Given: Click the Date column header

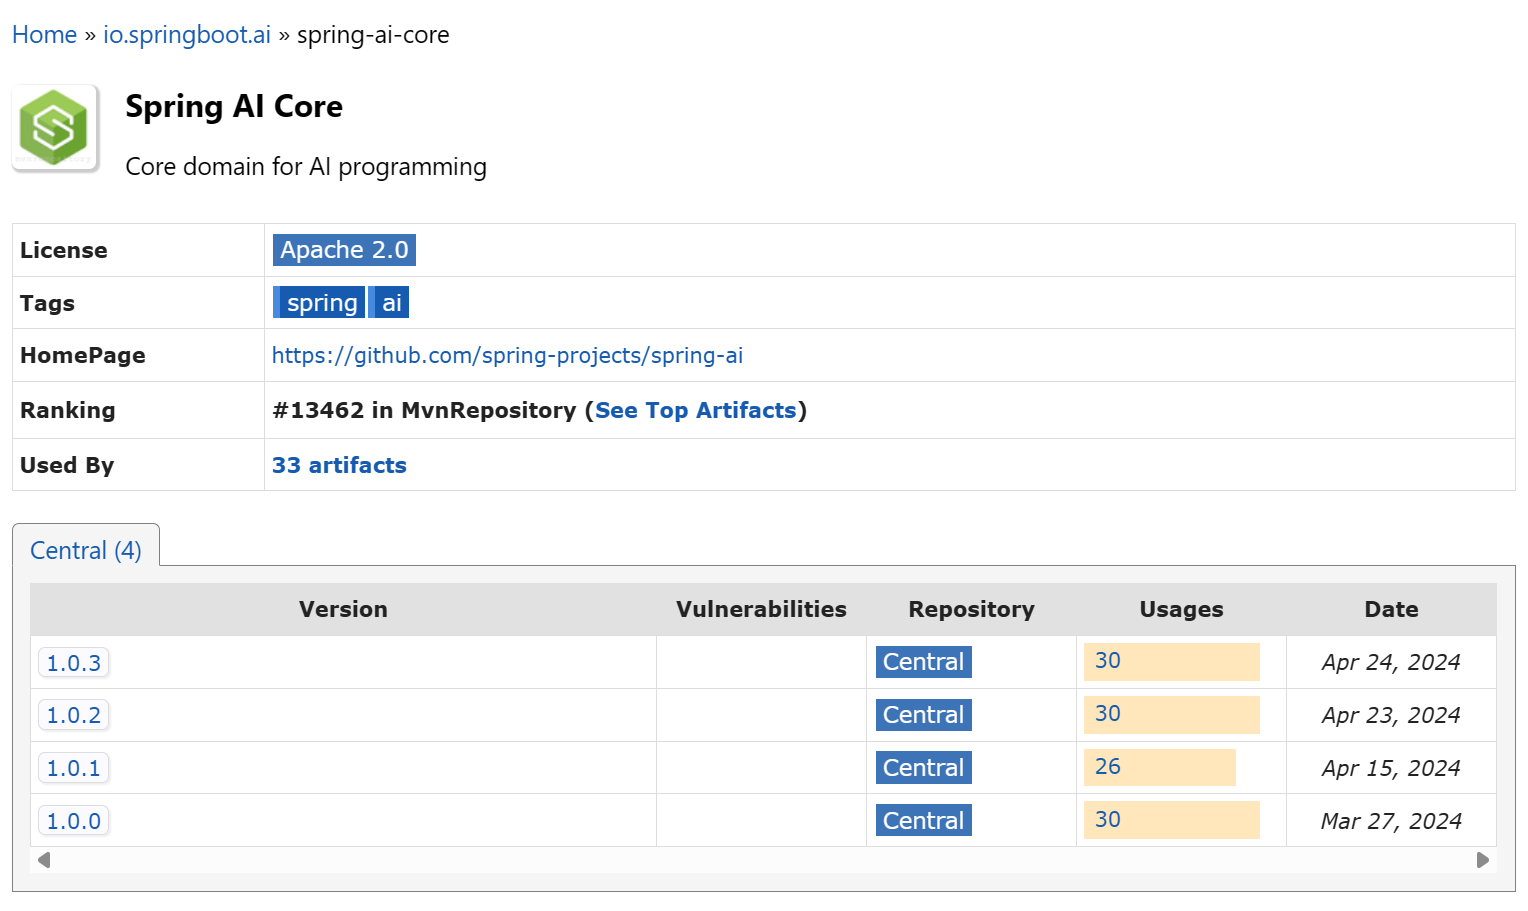Looking at the screenshot, I should click(1391, 609).
